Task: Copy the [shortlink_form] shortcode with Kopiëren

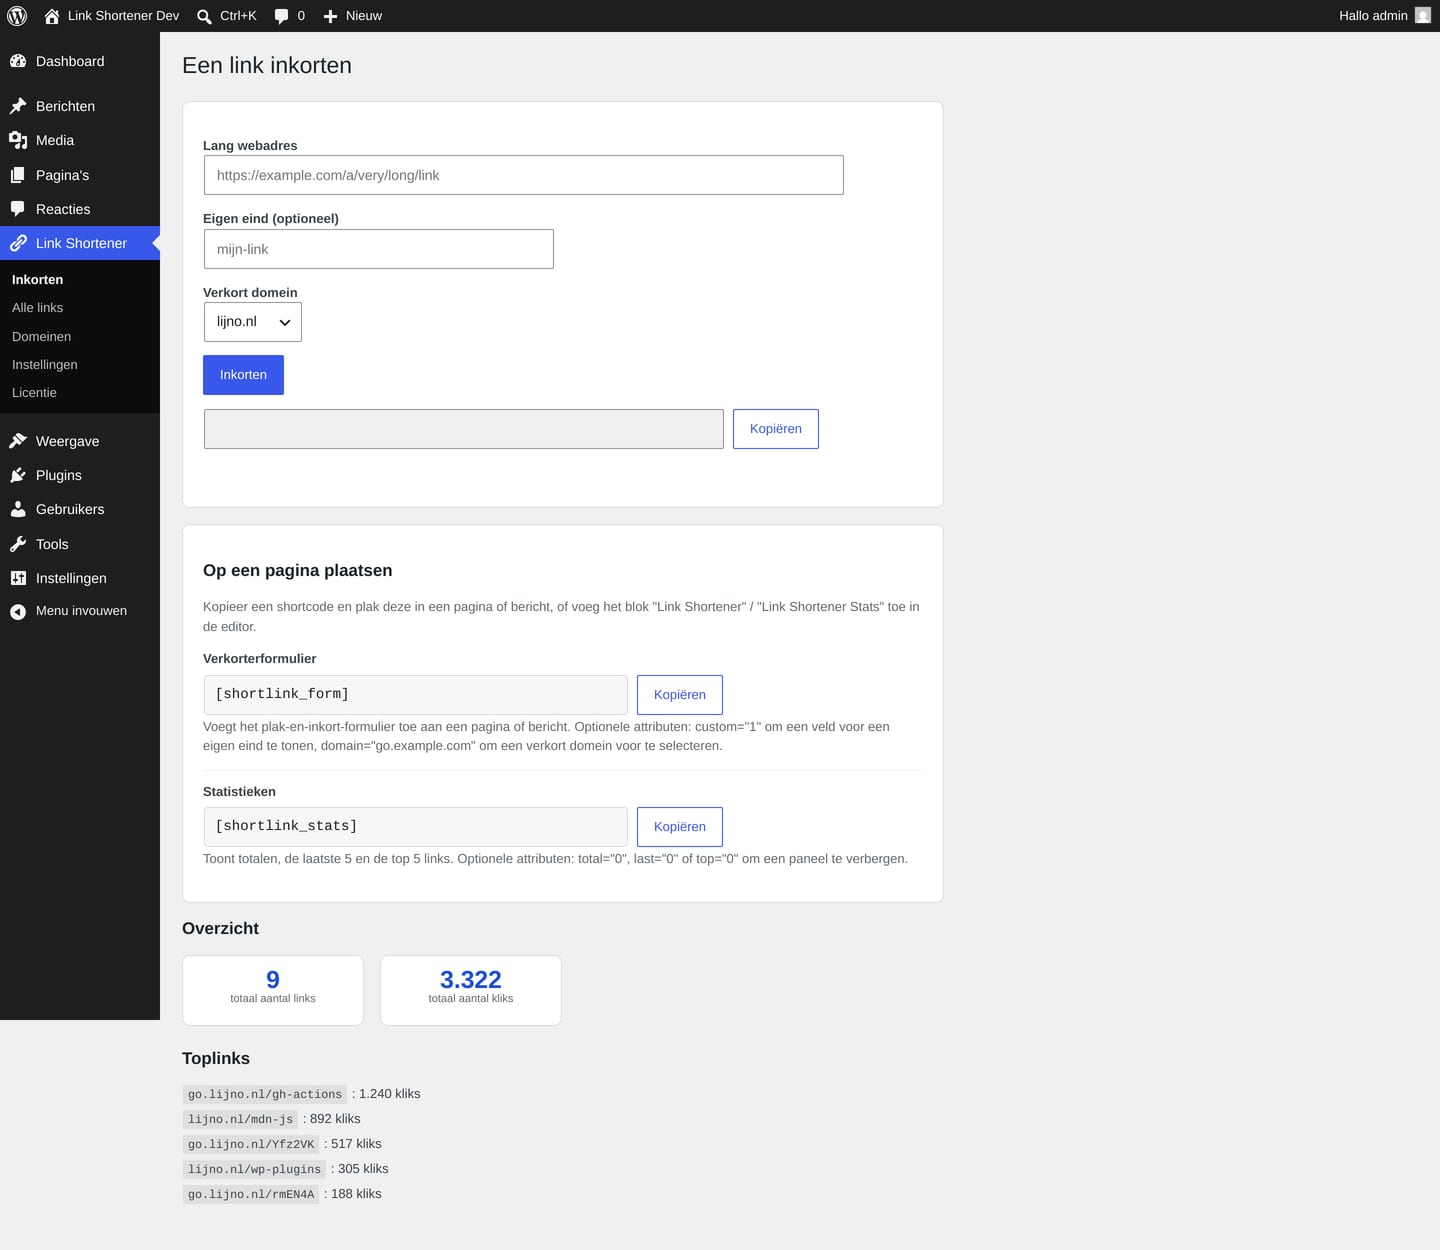Action: 680,695
